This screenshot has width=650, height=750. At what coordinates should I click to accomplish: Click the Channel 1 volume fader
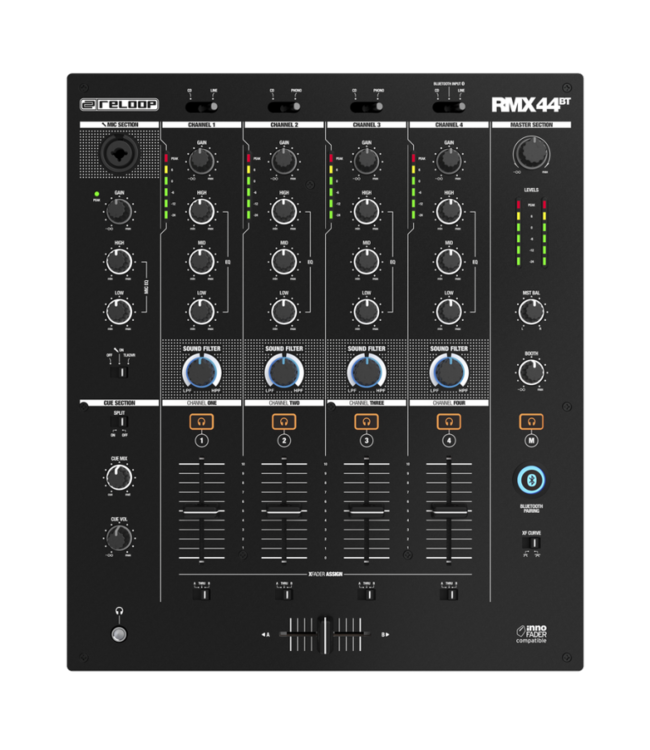tap(201, 511)
